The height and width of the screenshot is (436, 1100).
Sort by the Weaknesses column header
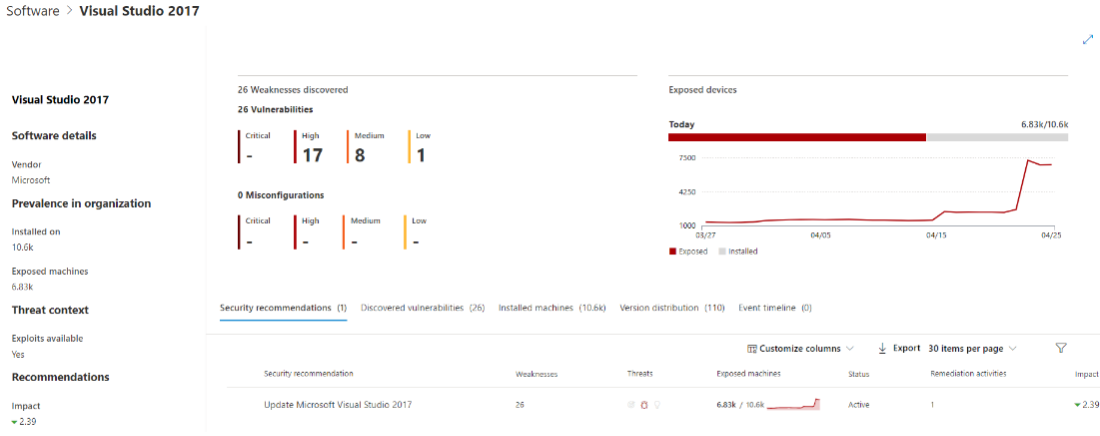(536, 374)
